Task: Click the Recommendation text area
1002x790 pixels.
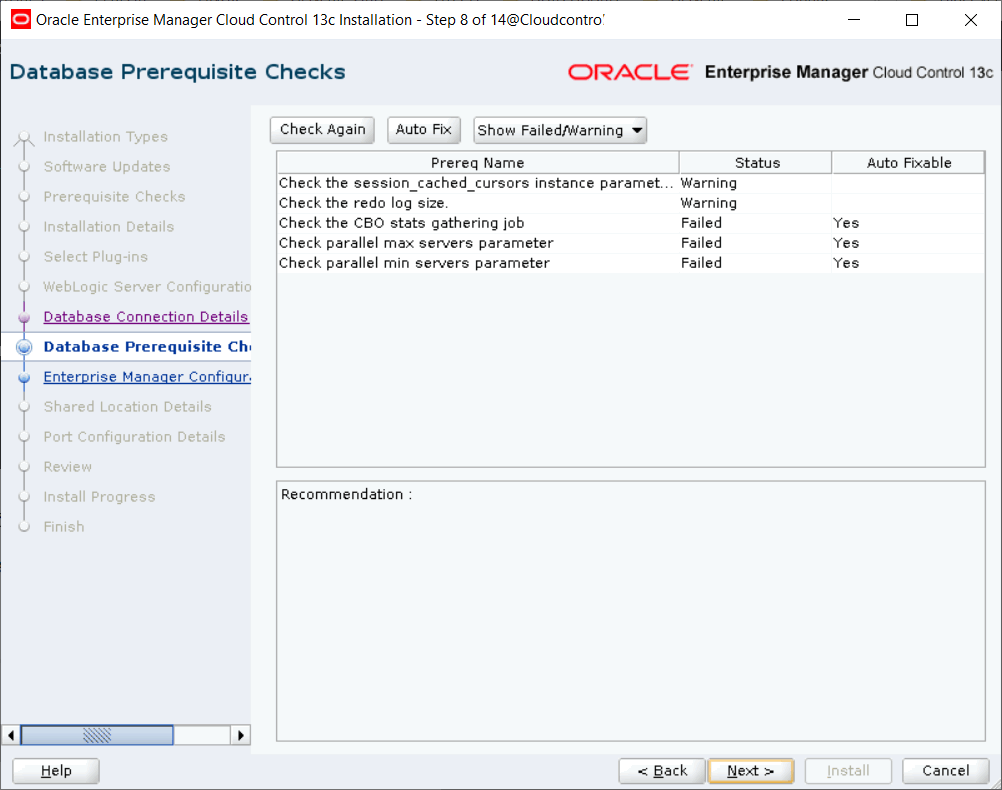Action: click(631, 611)
